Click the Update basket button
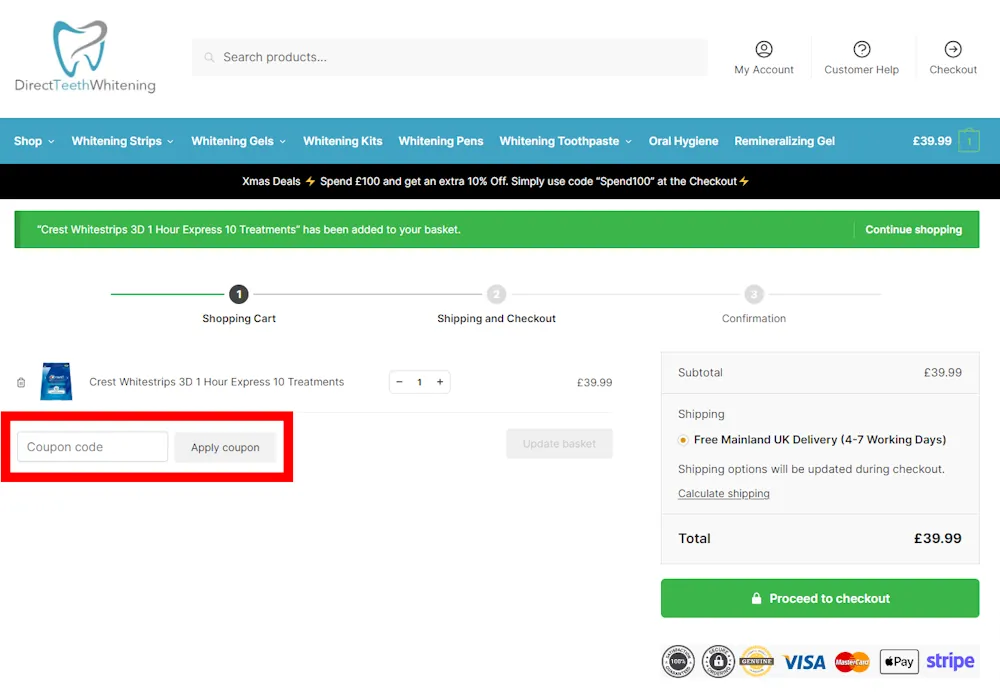 (x=559, y=444)
